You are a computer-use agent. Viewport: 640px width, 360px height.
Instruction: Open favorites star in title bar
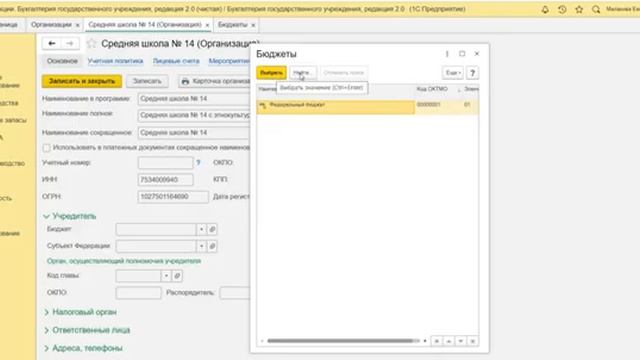tap(579, 9)
